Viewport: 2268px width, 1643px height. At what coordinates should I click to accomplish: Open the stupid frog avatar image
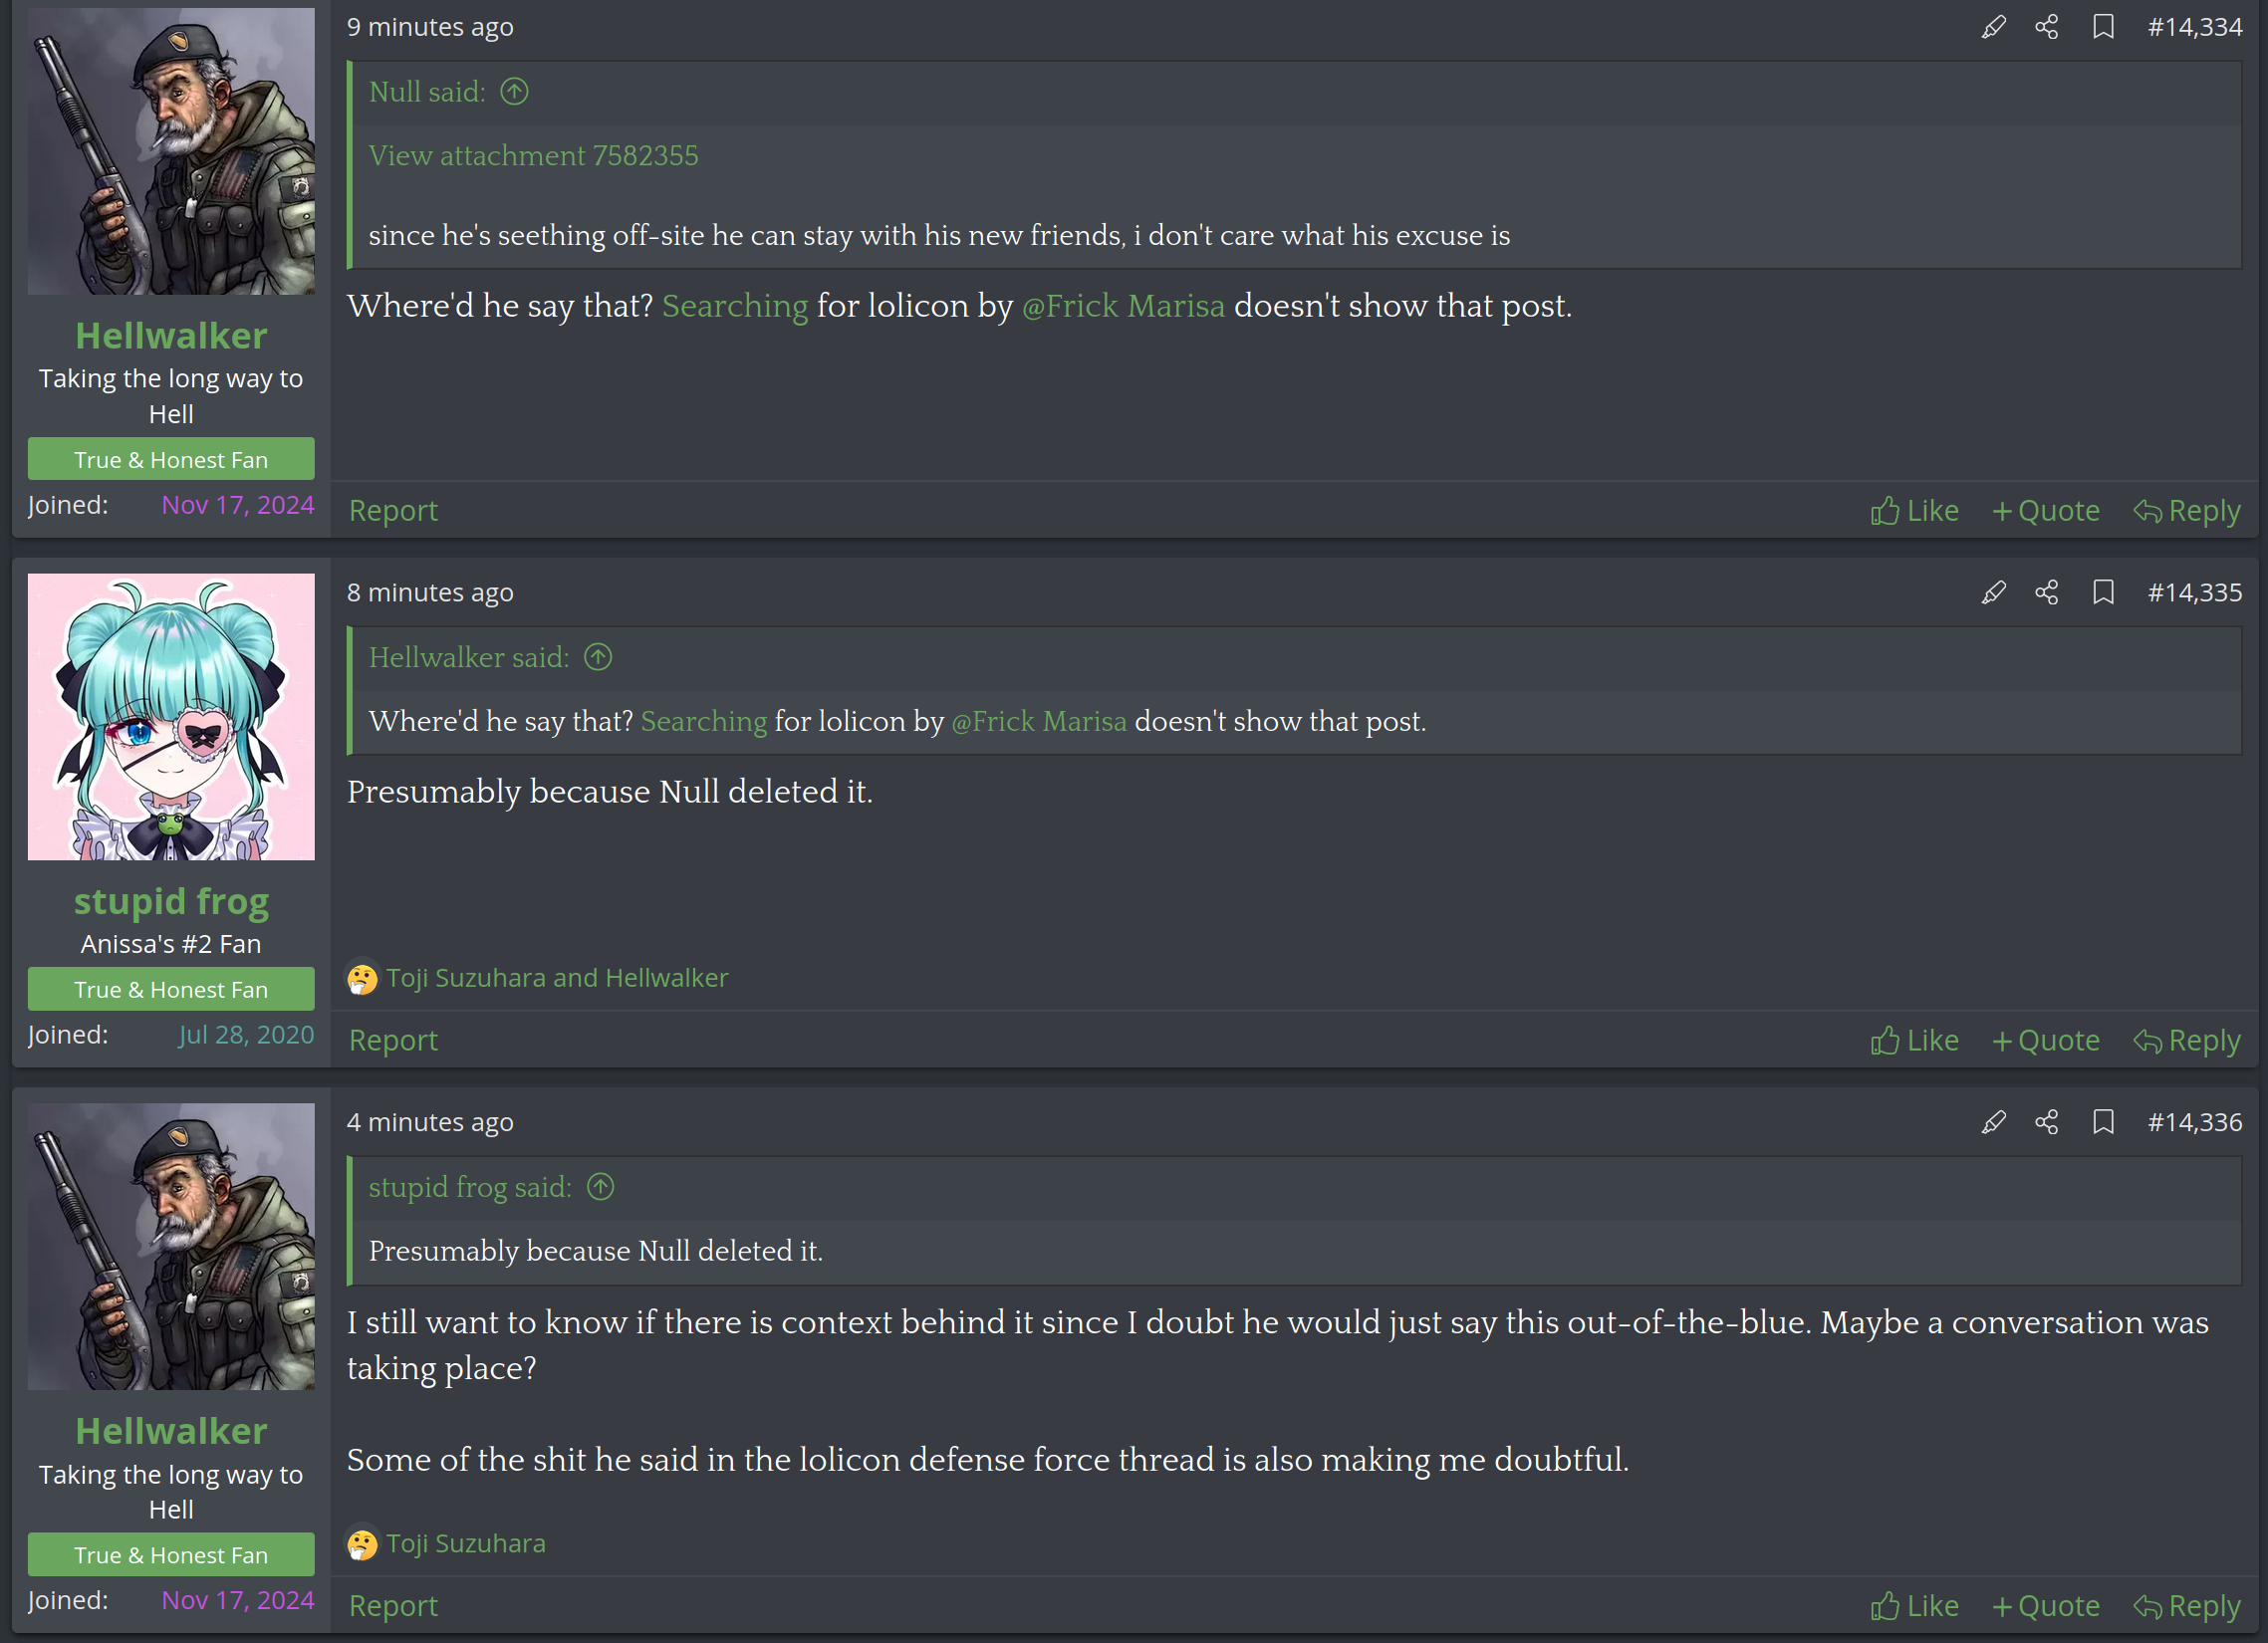171,717
